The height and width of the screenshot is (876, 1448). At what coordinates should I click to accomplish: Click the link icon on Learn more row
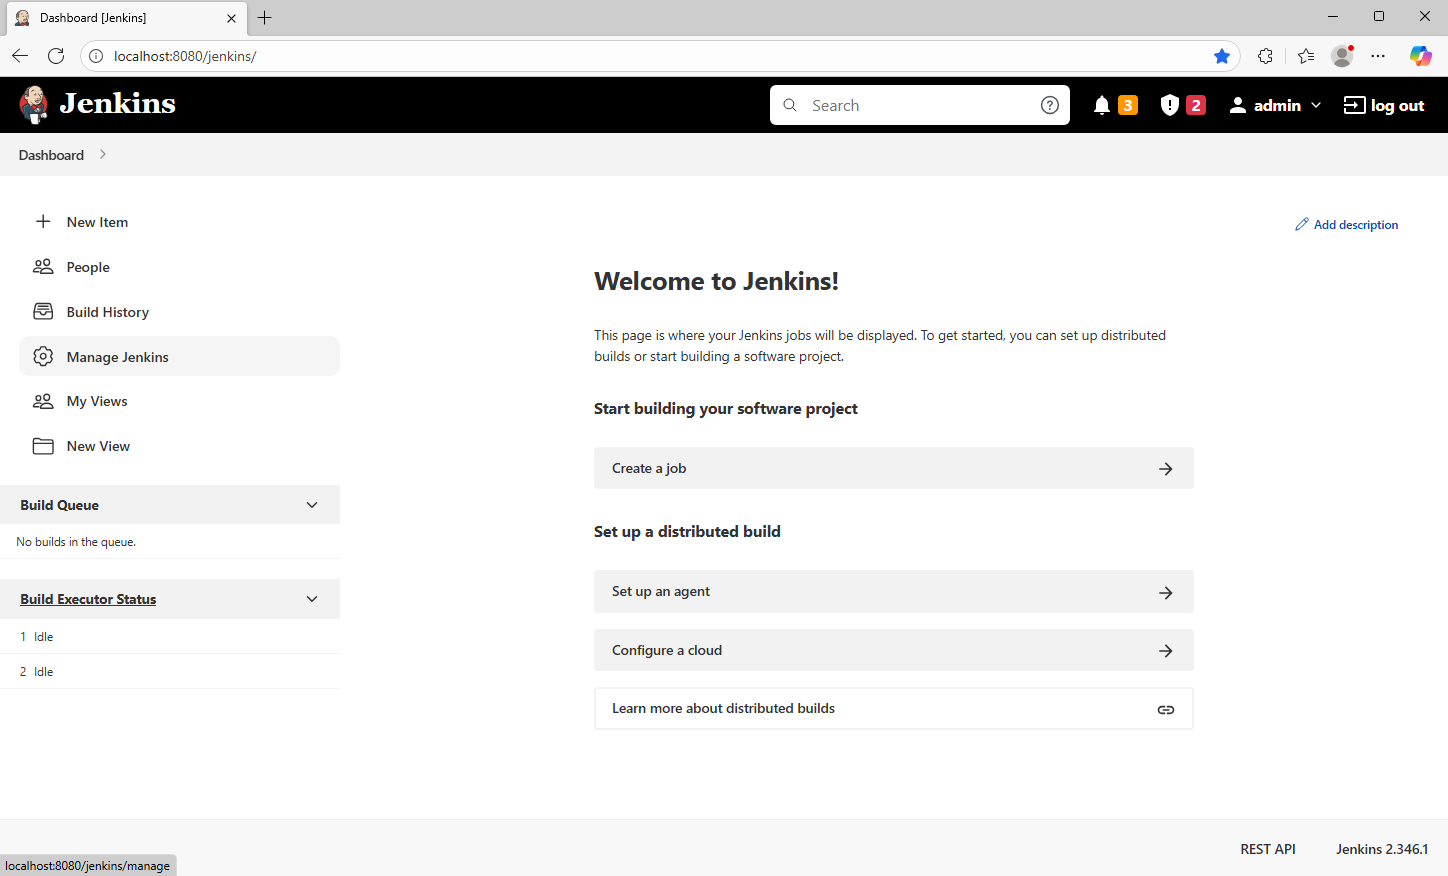[1166, 710]
